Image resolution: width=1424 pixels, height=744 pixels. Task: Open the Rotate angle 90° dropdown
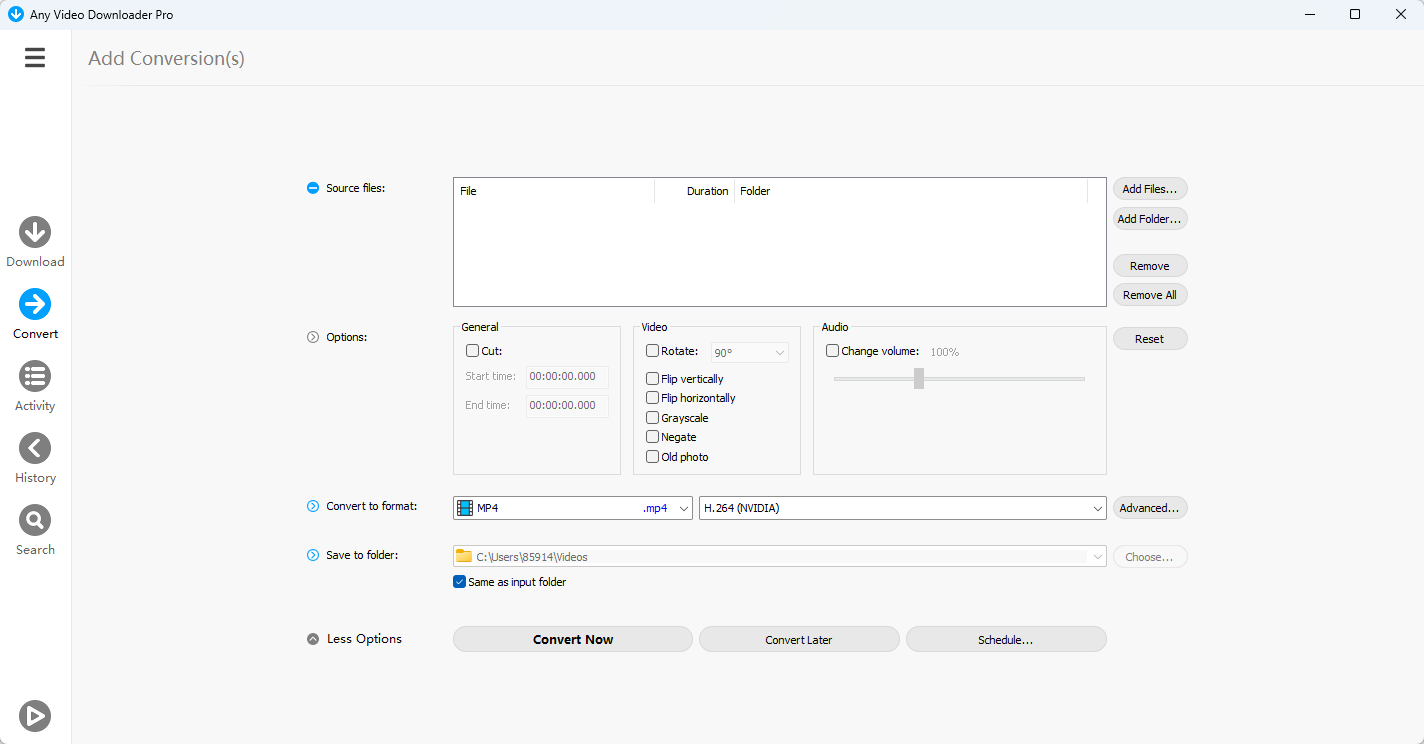750,352
